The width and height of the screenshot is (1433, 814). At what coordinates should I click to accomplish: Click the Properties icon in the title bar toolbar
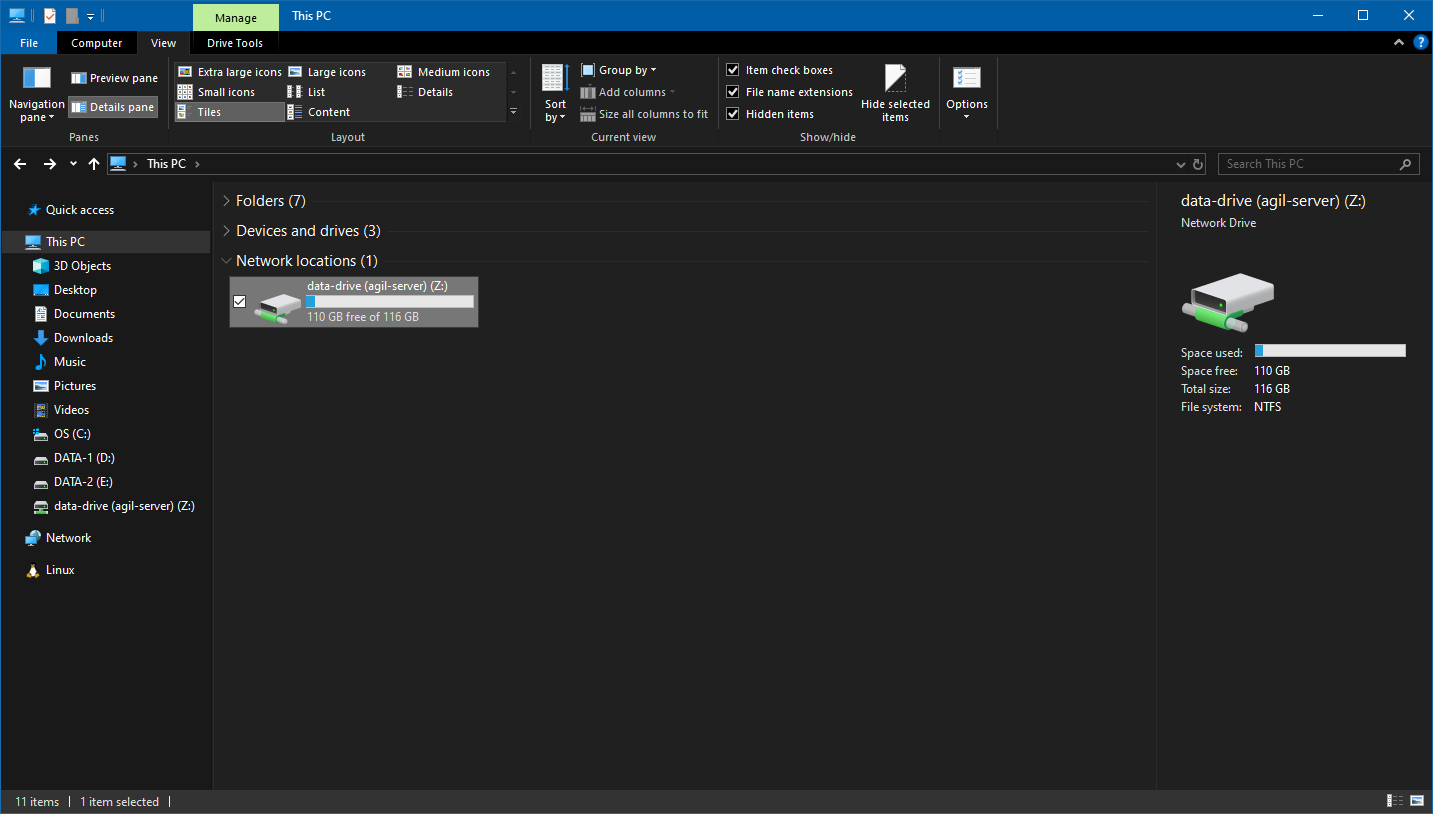(50, 16)
